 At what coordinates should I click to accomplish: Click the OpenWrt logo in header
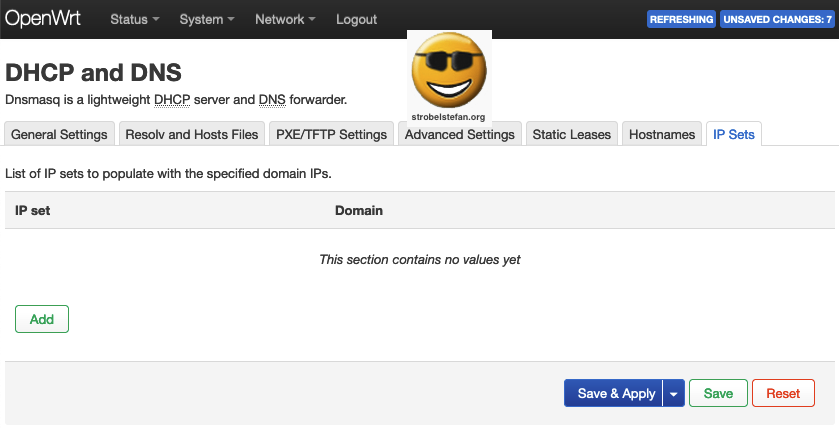[x=45, y=18]
